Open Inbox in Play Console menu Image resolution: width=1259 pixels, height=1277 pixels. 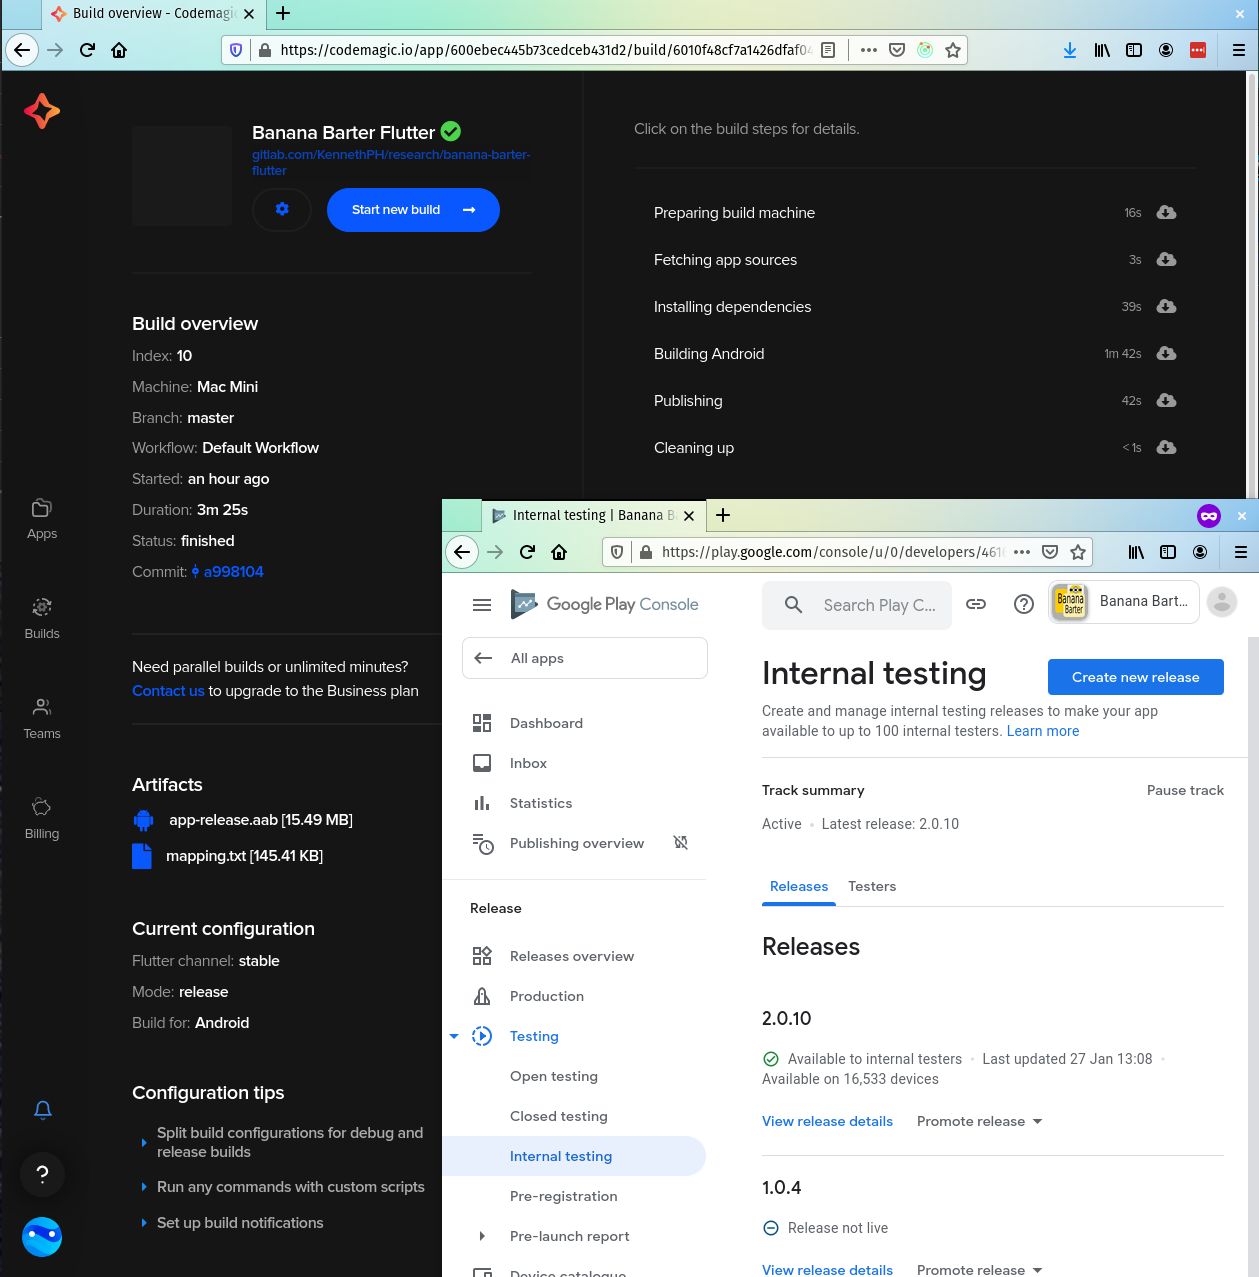click(528, 763)
